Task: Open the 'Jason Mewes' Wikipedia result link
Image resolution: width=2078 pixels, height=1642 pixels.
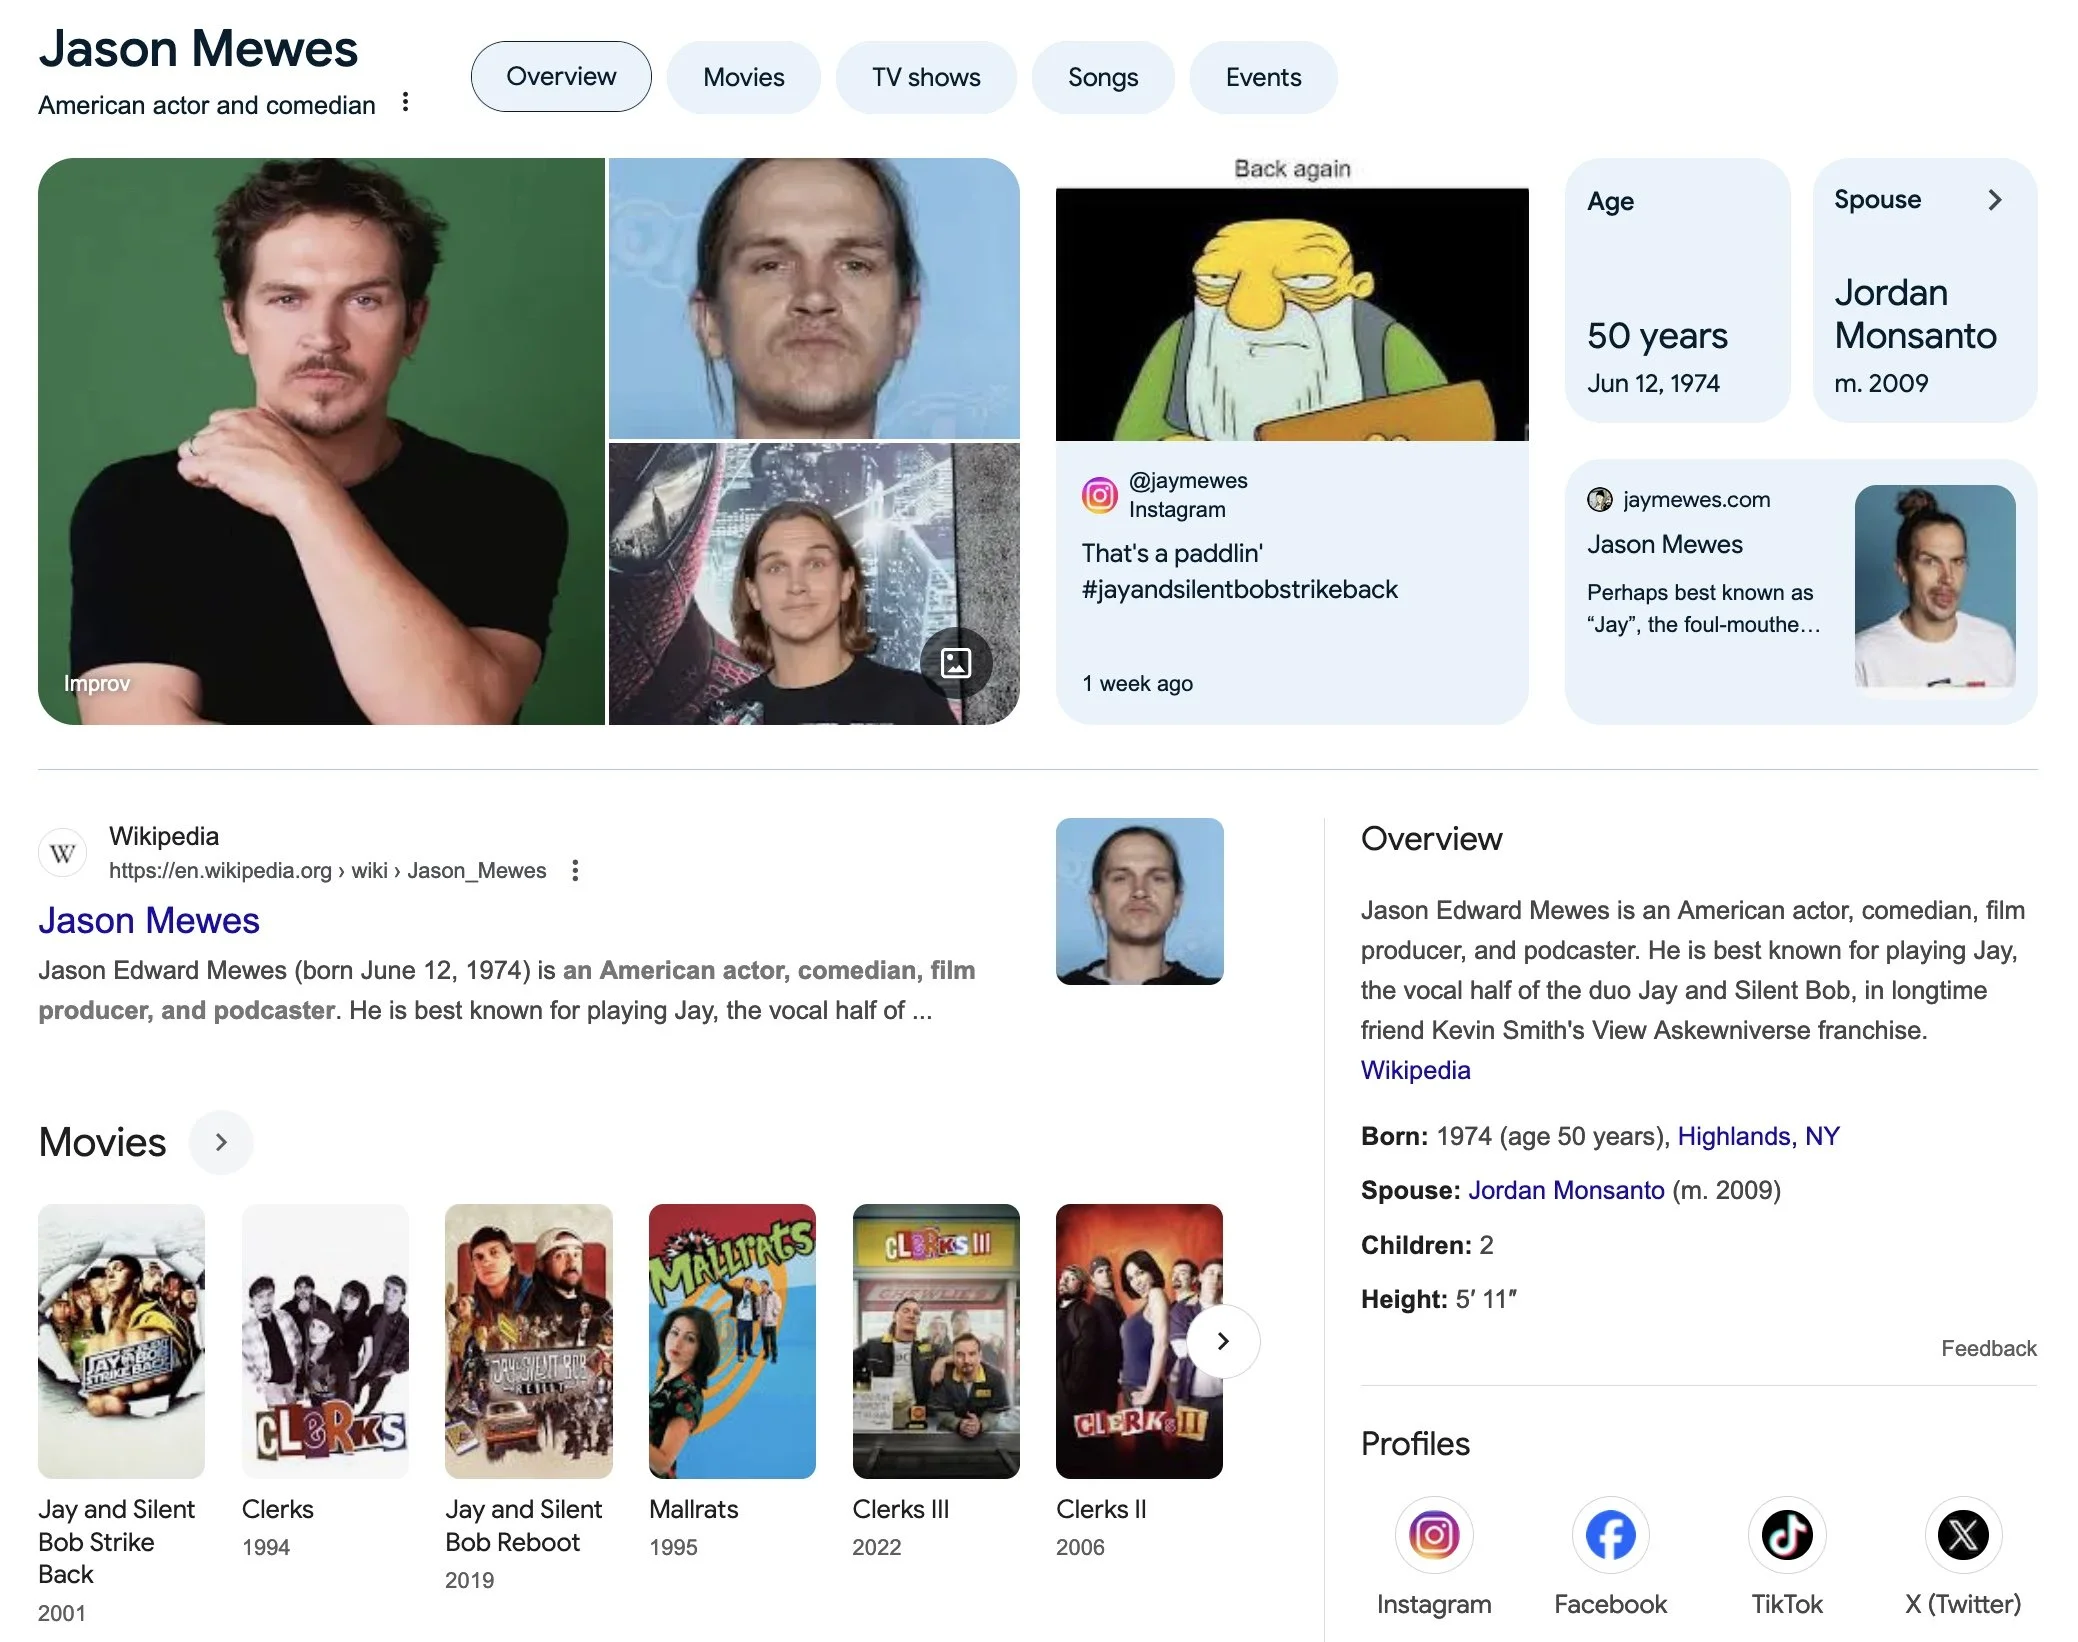Action: point(149,920)
